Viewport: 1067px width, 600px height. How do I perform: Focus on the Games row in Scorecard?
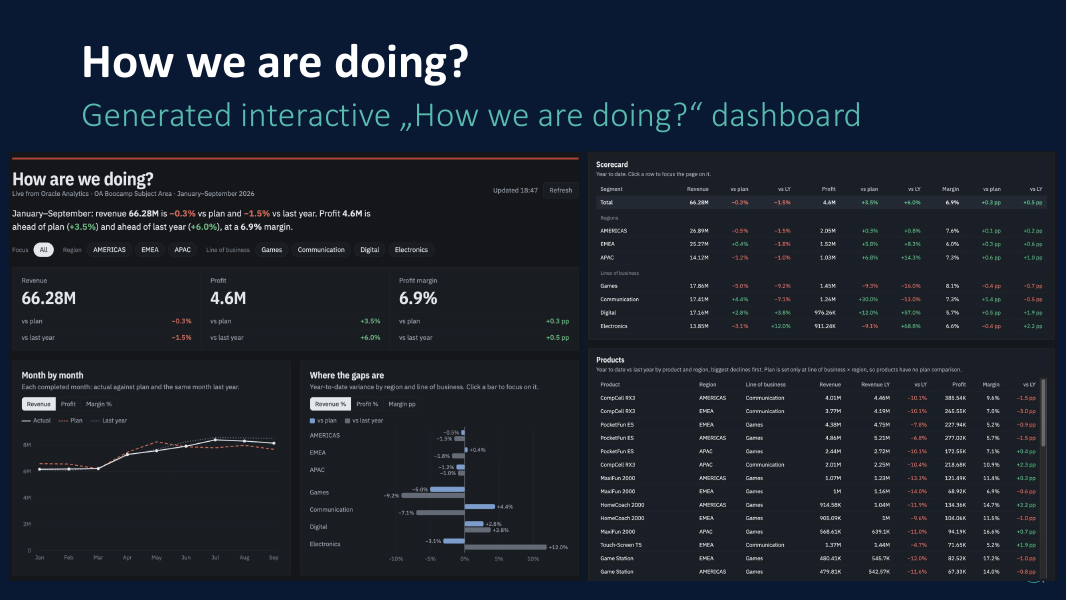(x=820, y=286)
